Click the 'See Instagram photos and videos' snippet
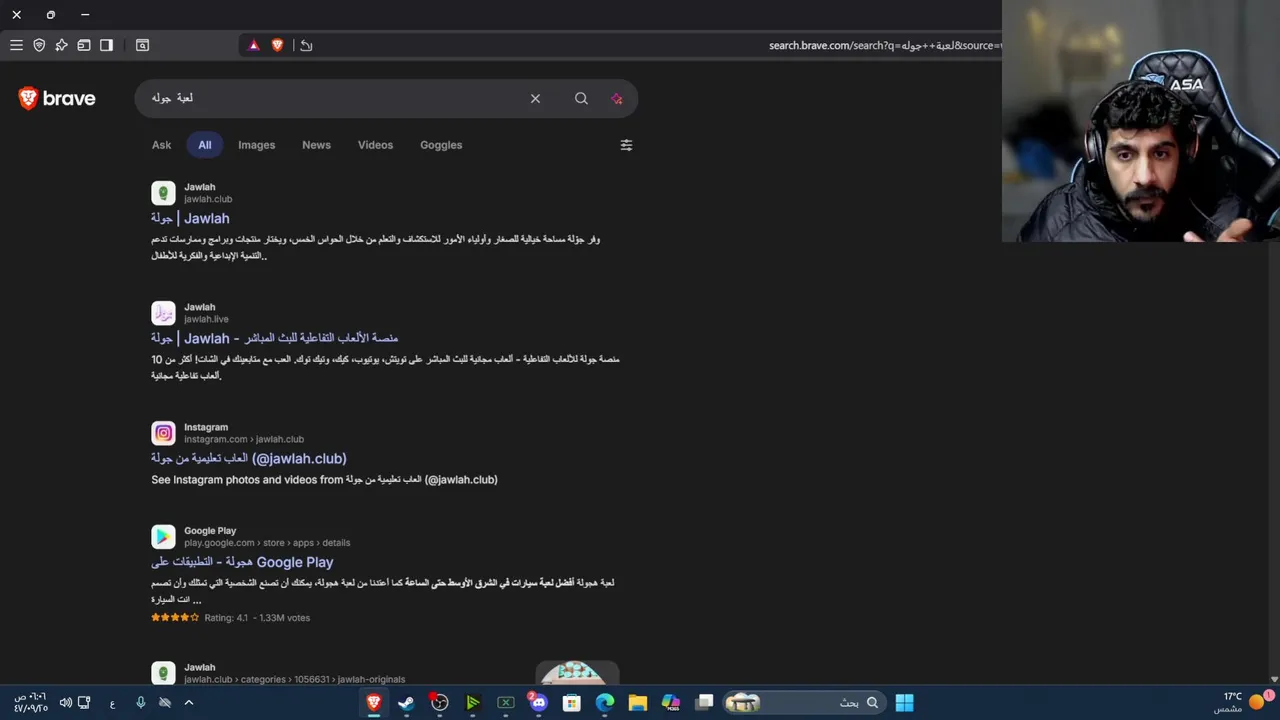 (324, 480)
